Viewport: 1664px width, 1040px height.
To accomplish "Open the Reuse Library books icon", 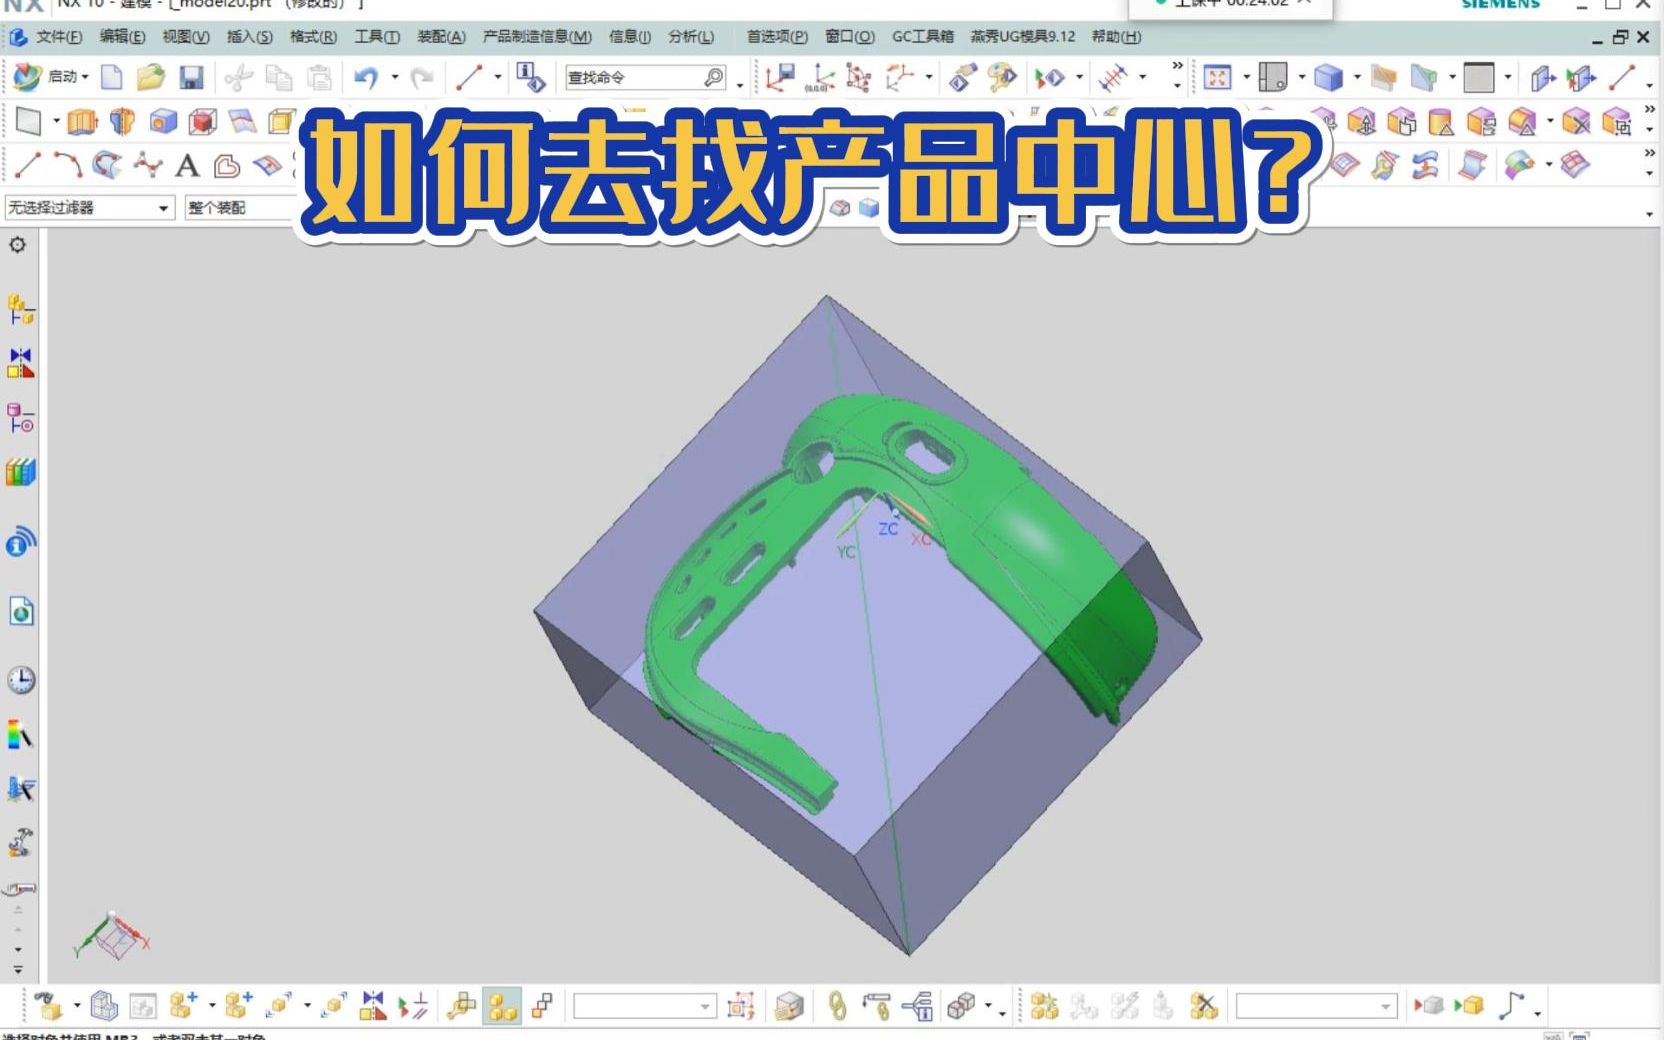I will pos(20,471).
